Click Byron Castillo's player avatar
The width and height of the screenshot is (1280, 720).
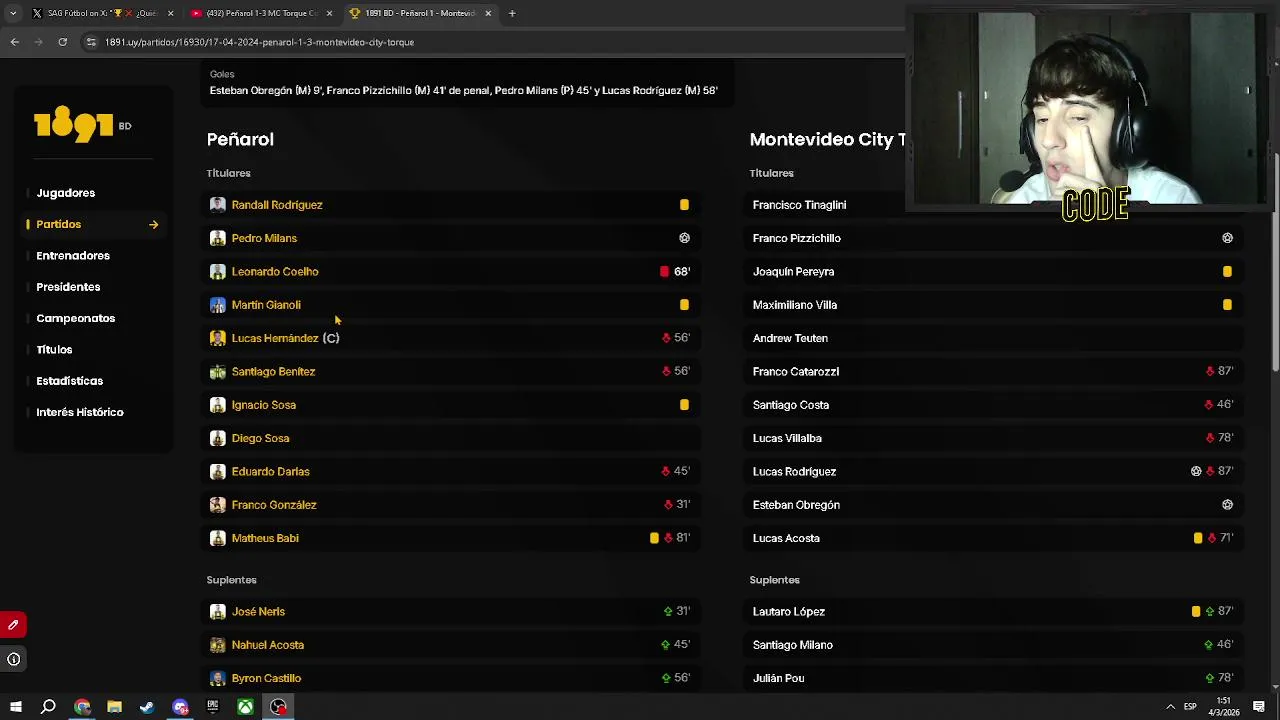(217, 678)
